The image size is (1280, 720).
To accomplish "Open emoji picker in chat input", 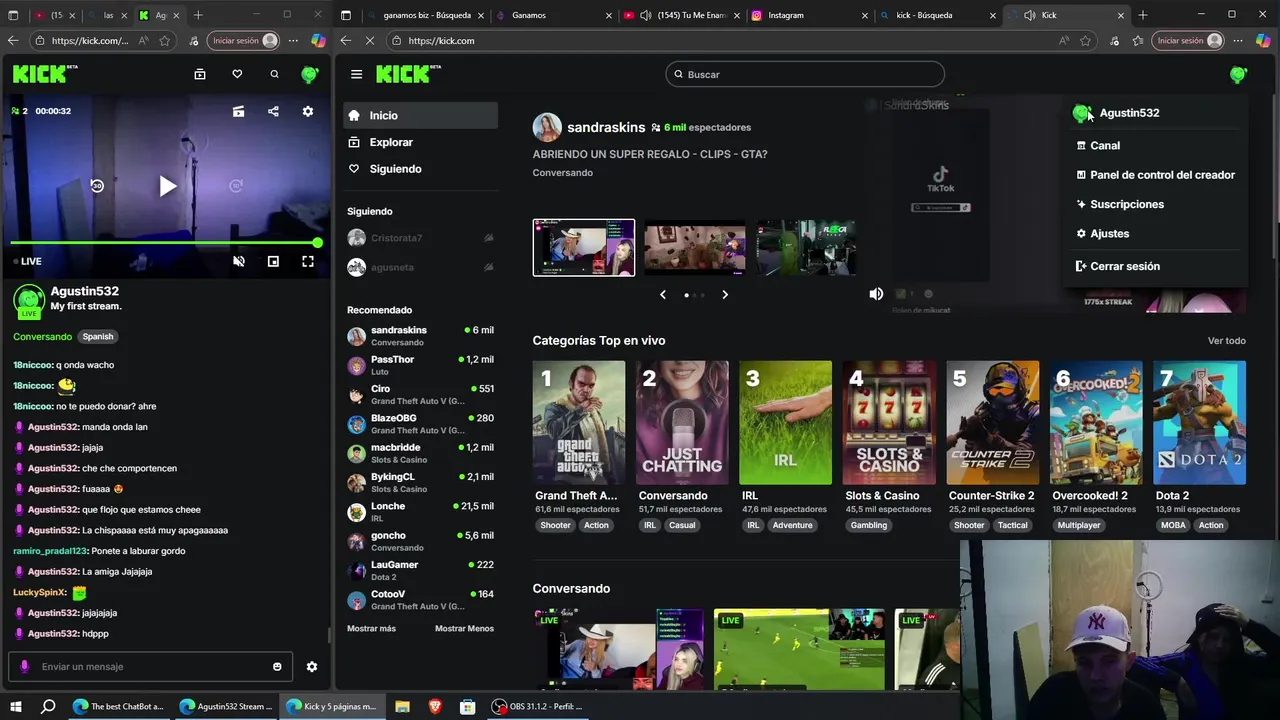I will (277, 667).
